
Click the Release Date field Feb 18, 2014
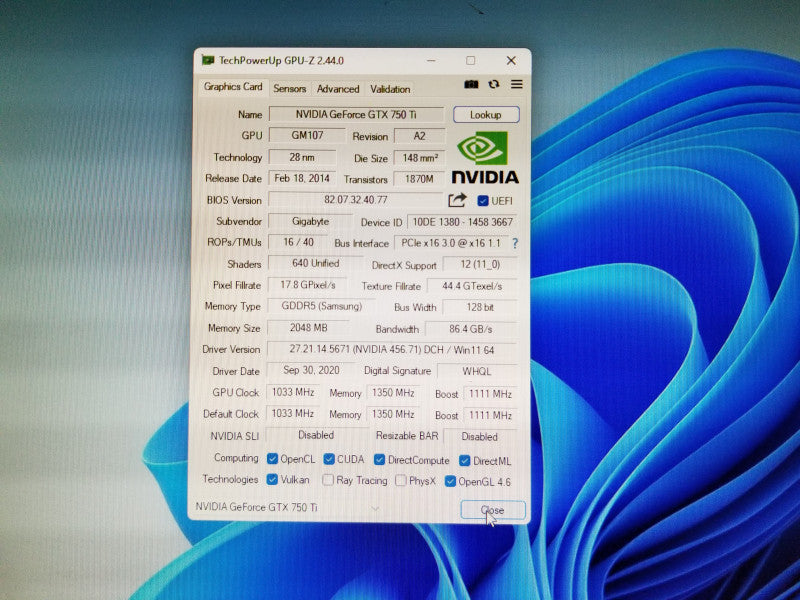click(302, 178)
